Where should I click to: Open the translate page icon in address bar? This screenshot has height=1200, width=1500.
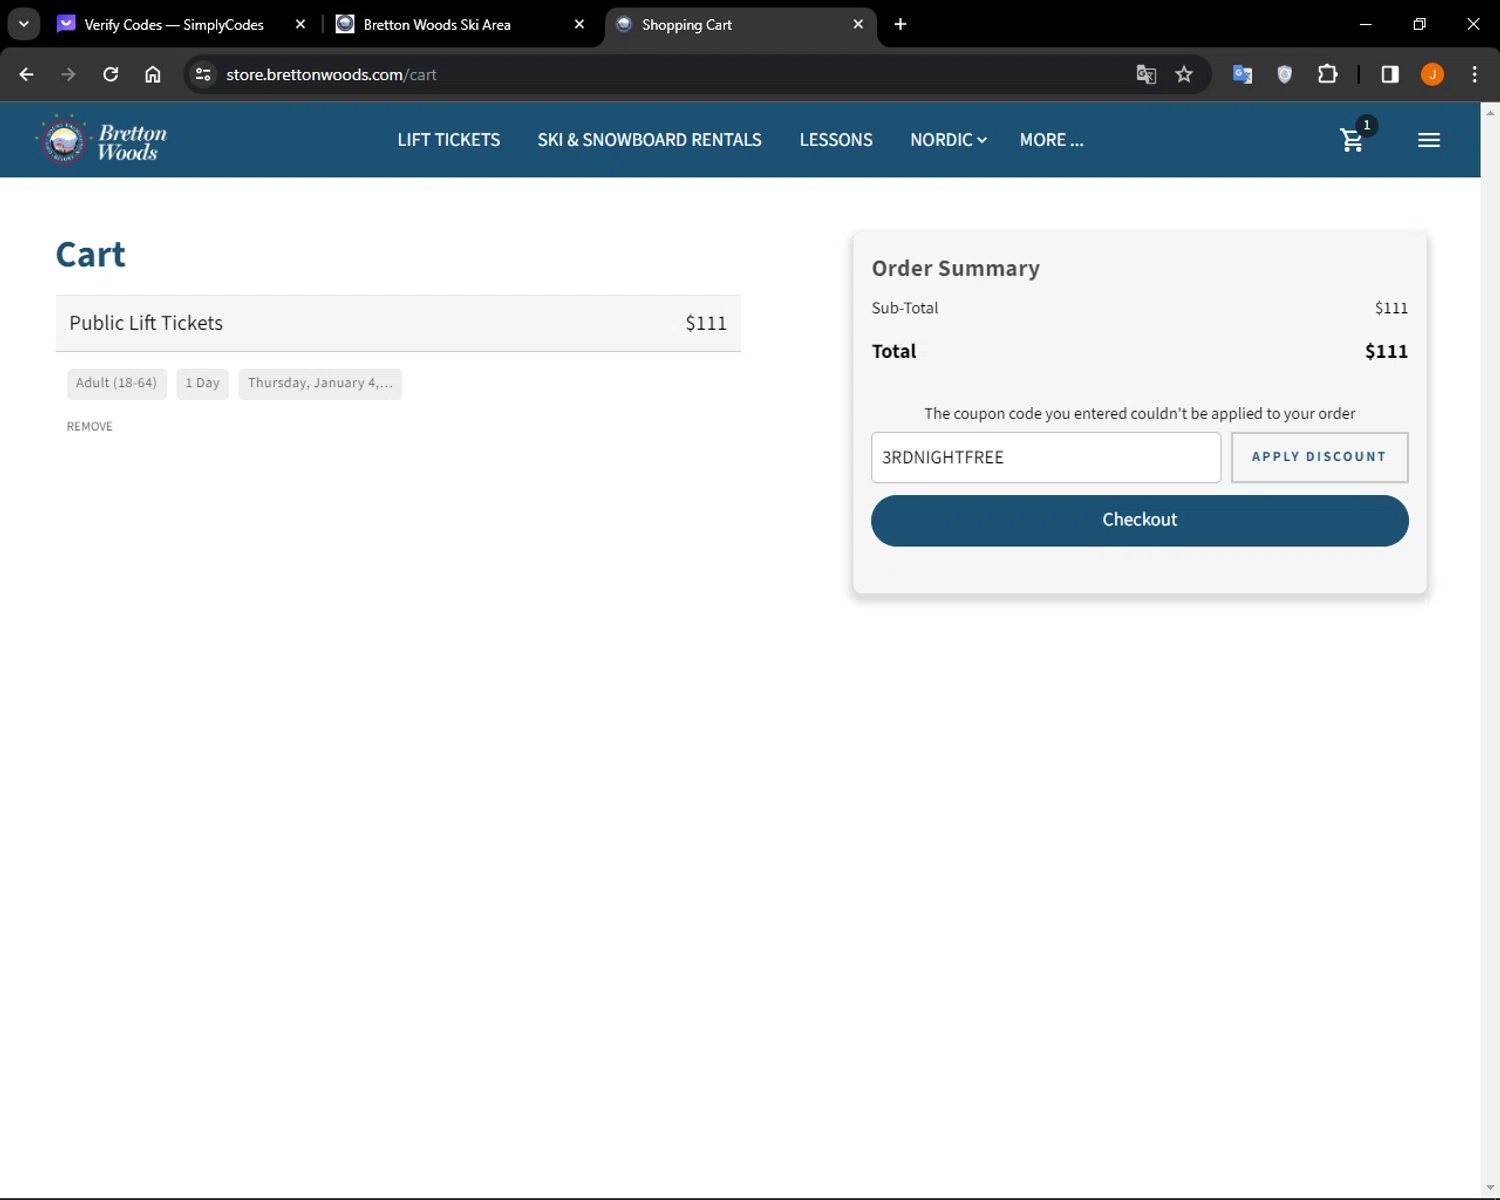pyautogui.click(x=1146, y=74)
